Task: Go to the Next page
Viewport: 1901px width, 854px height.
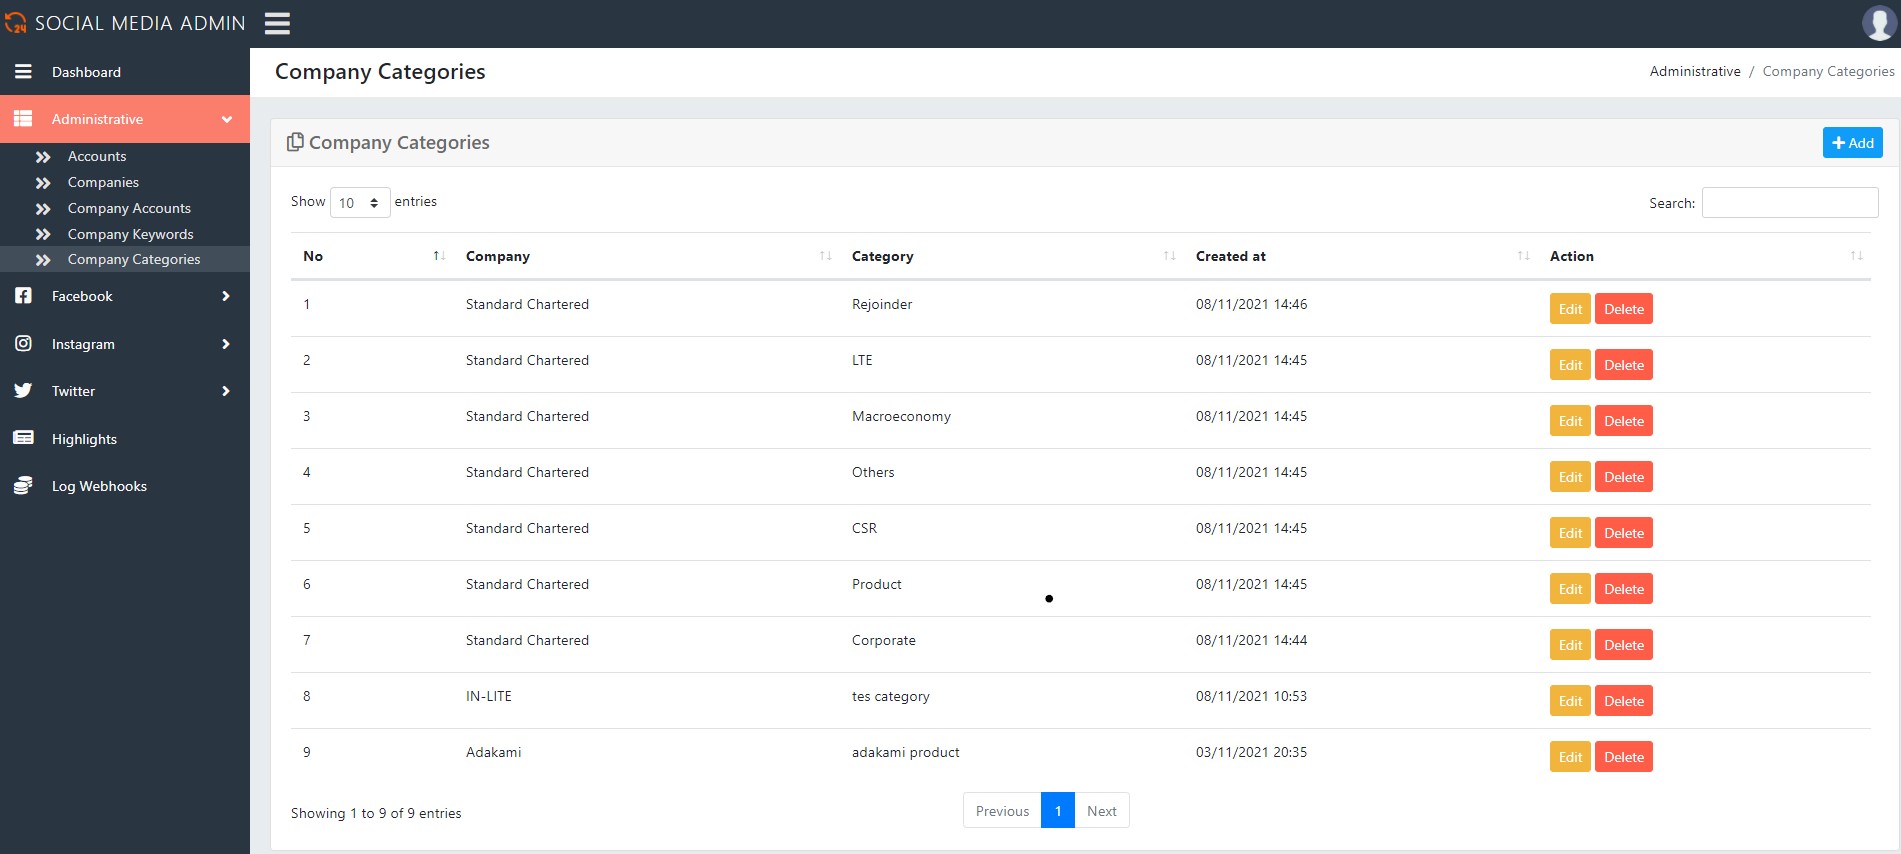Action: pyautogui.click(x=1102, y=810)
